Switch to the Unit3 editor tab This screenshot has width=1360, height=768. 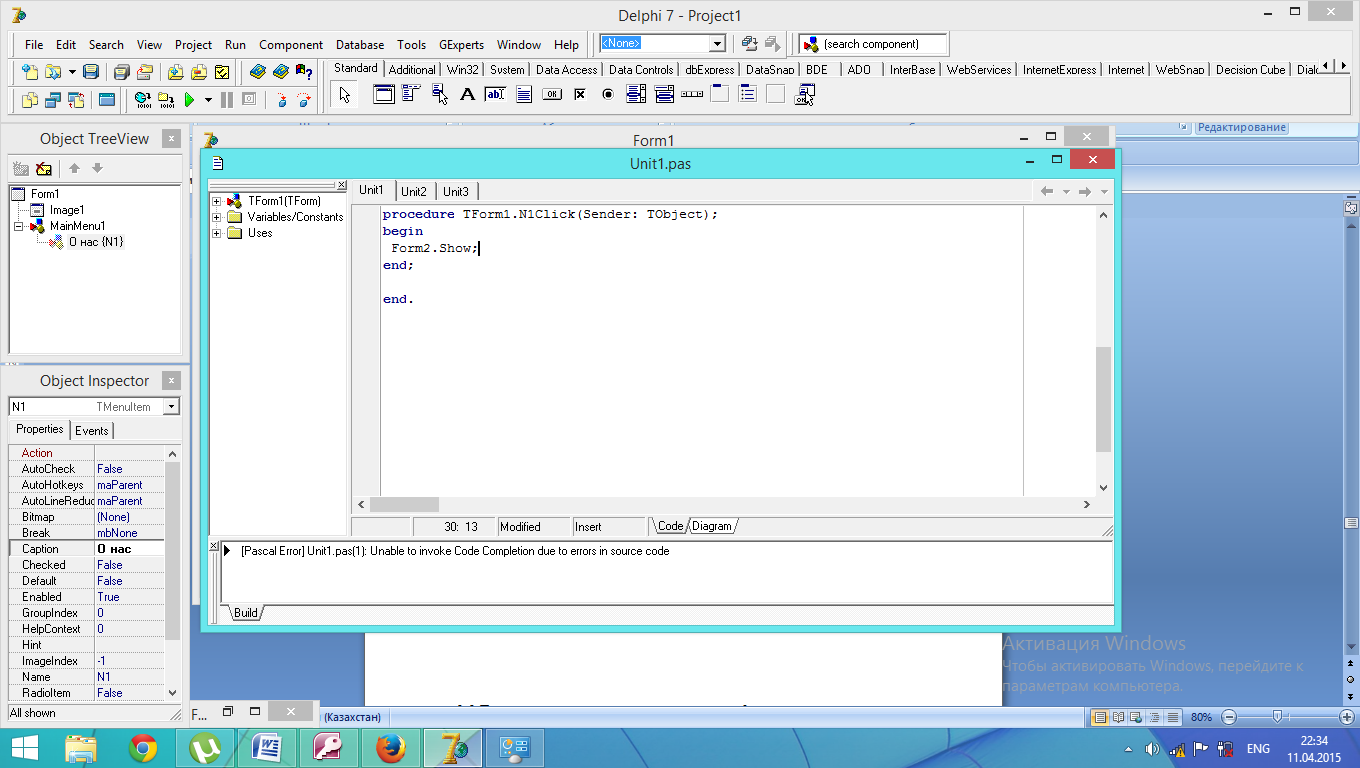tap(456, 192)
